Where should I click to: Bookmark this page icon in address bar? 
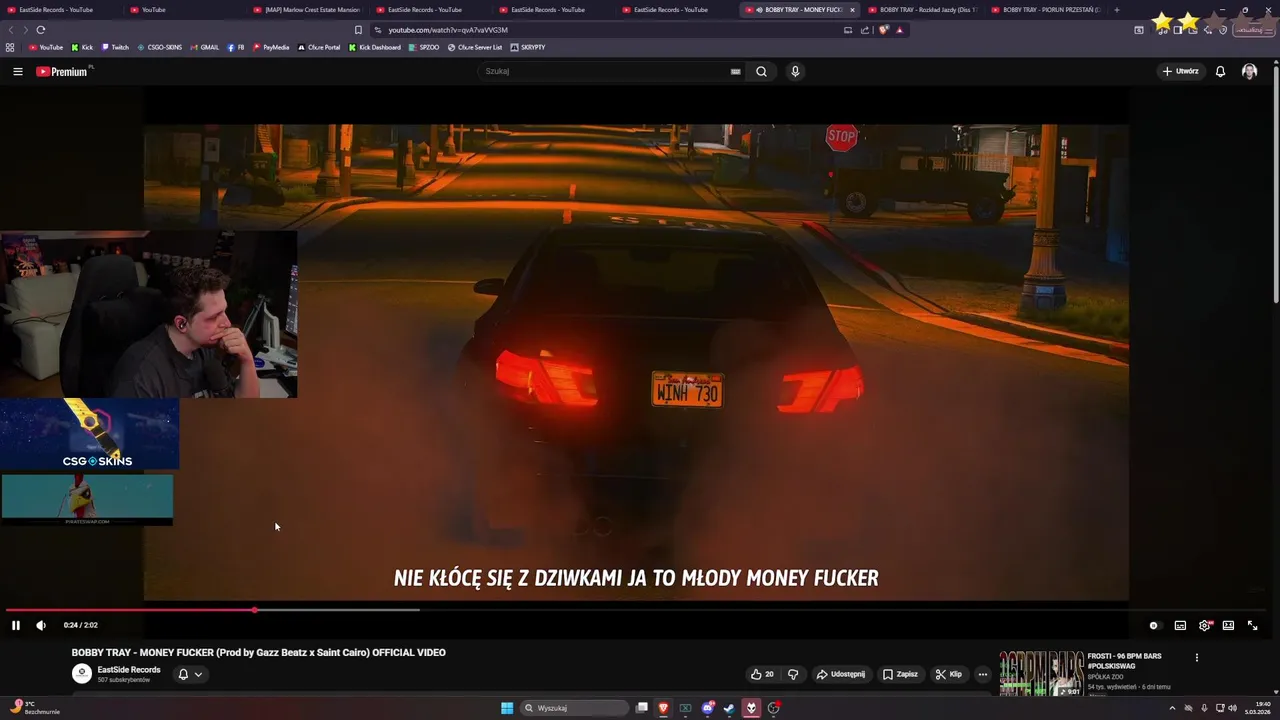[358, 30]
